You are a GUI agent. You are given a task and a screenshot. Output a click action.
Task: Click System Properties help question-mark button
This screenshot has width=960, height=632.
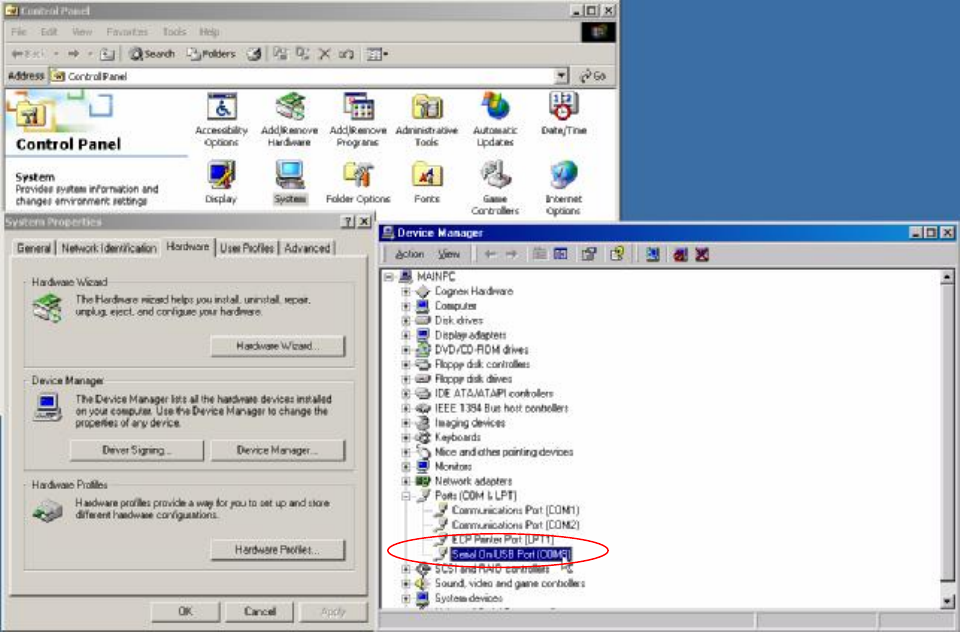[x=348, y=222]
